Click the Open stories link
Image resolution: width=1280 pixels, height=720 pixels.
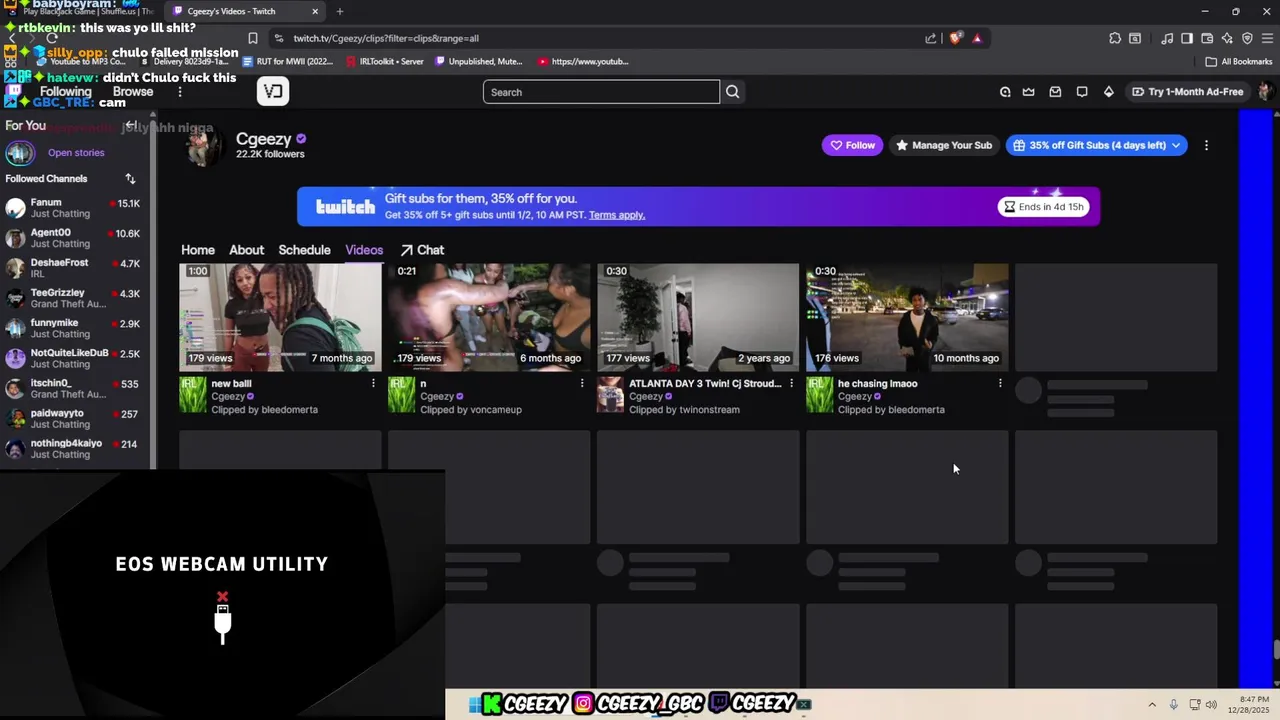click(76, 153)
